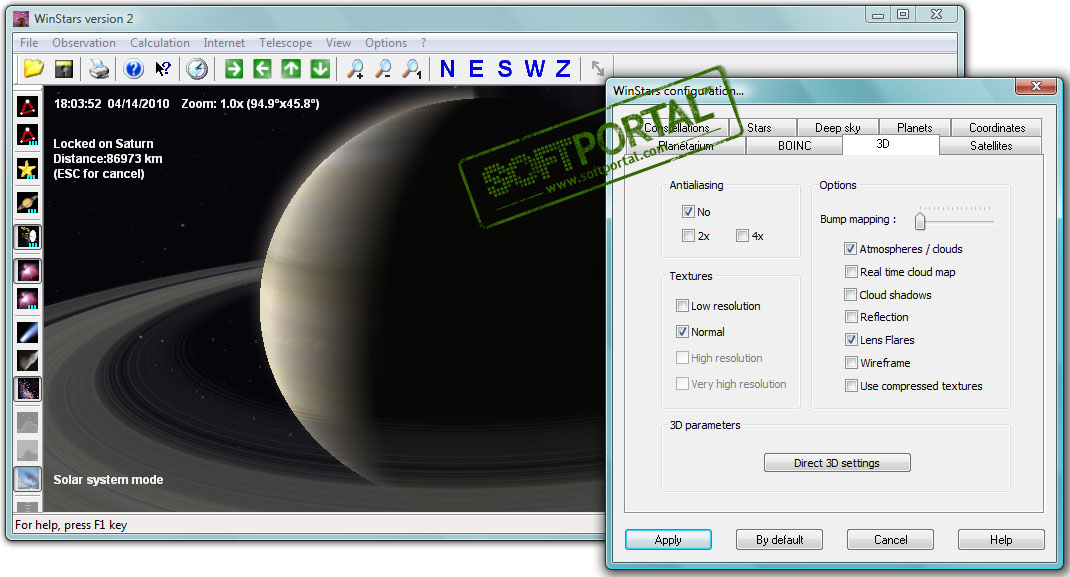Check the No antialiasing checkbox
This screenshot has width=1070, height=577.
(x=688, y=211)
